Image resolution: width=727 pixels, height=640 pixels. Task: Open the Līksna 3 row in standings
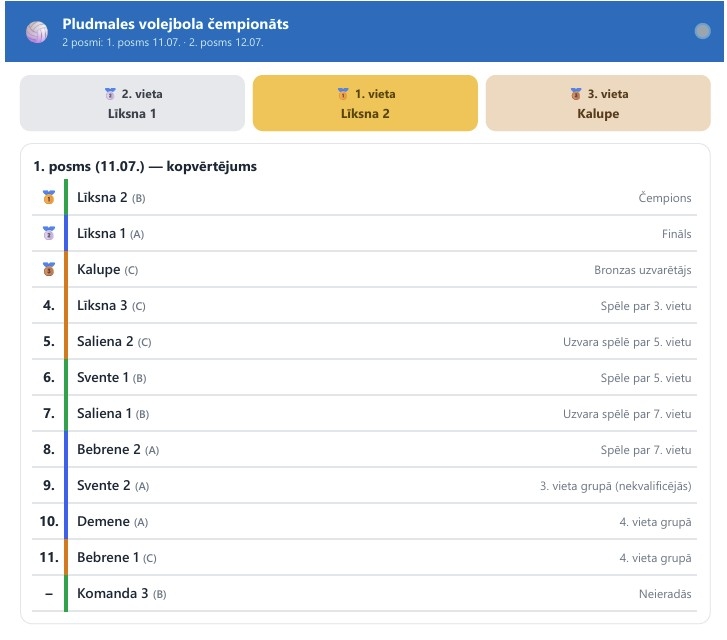364,305
